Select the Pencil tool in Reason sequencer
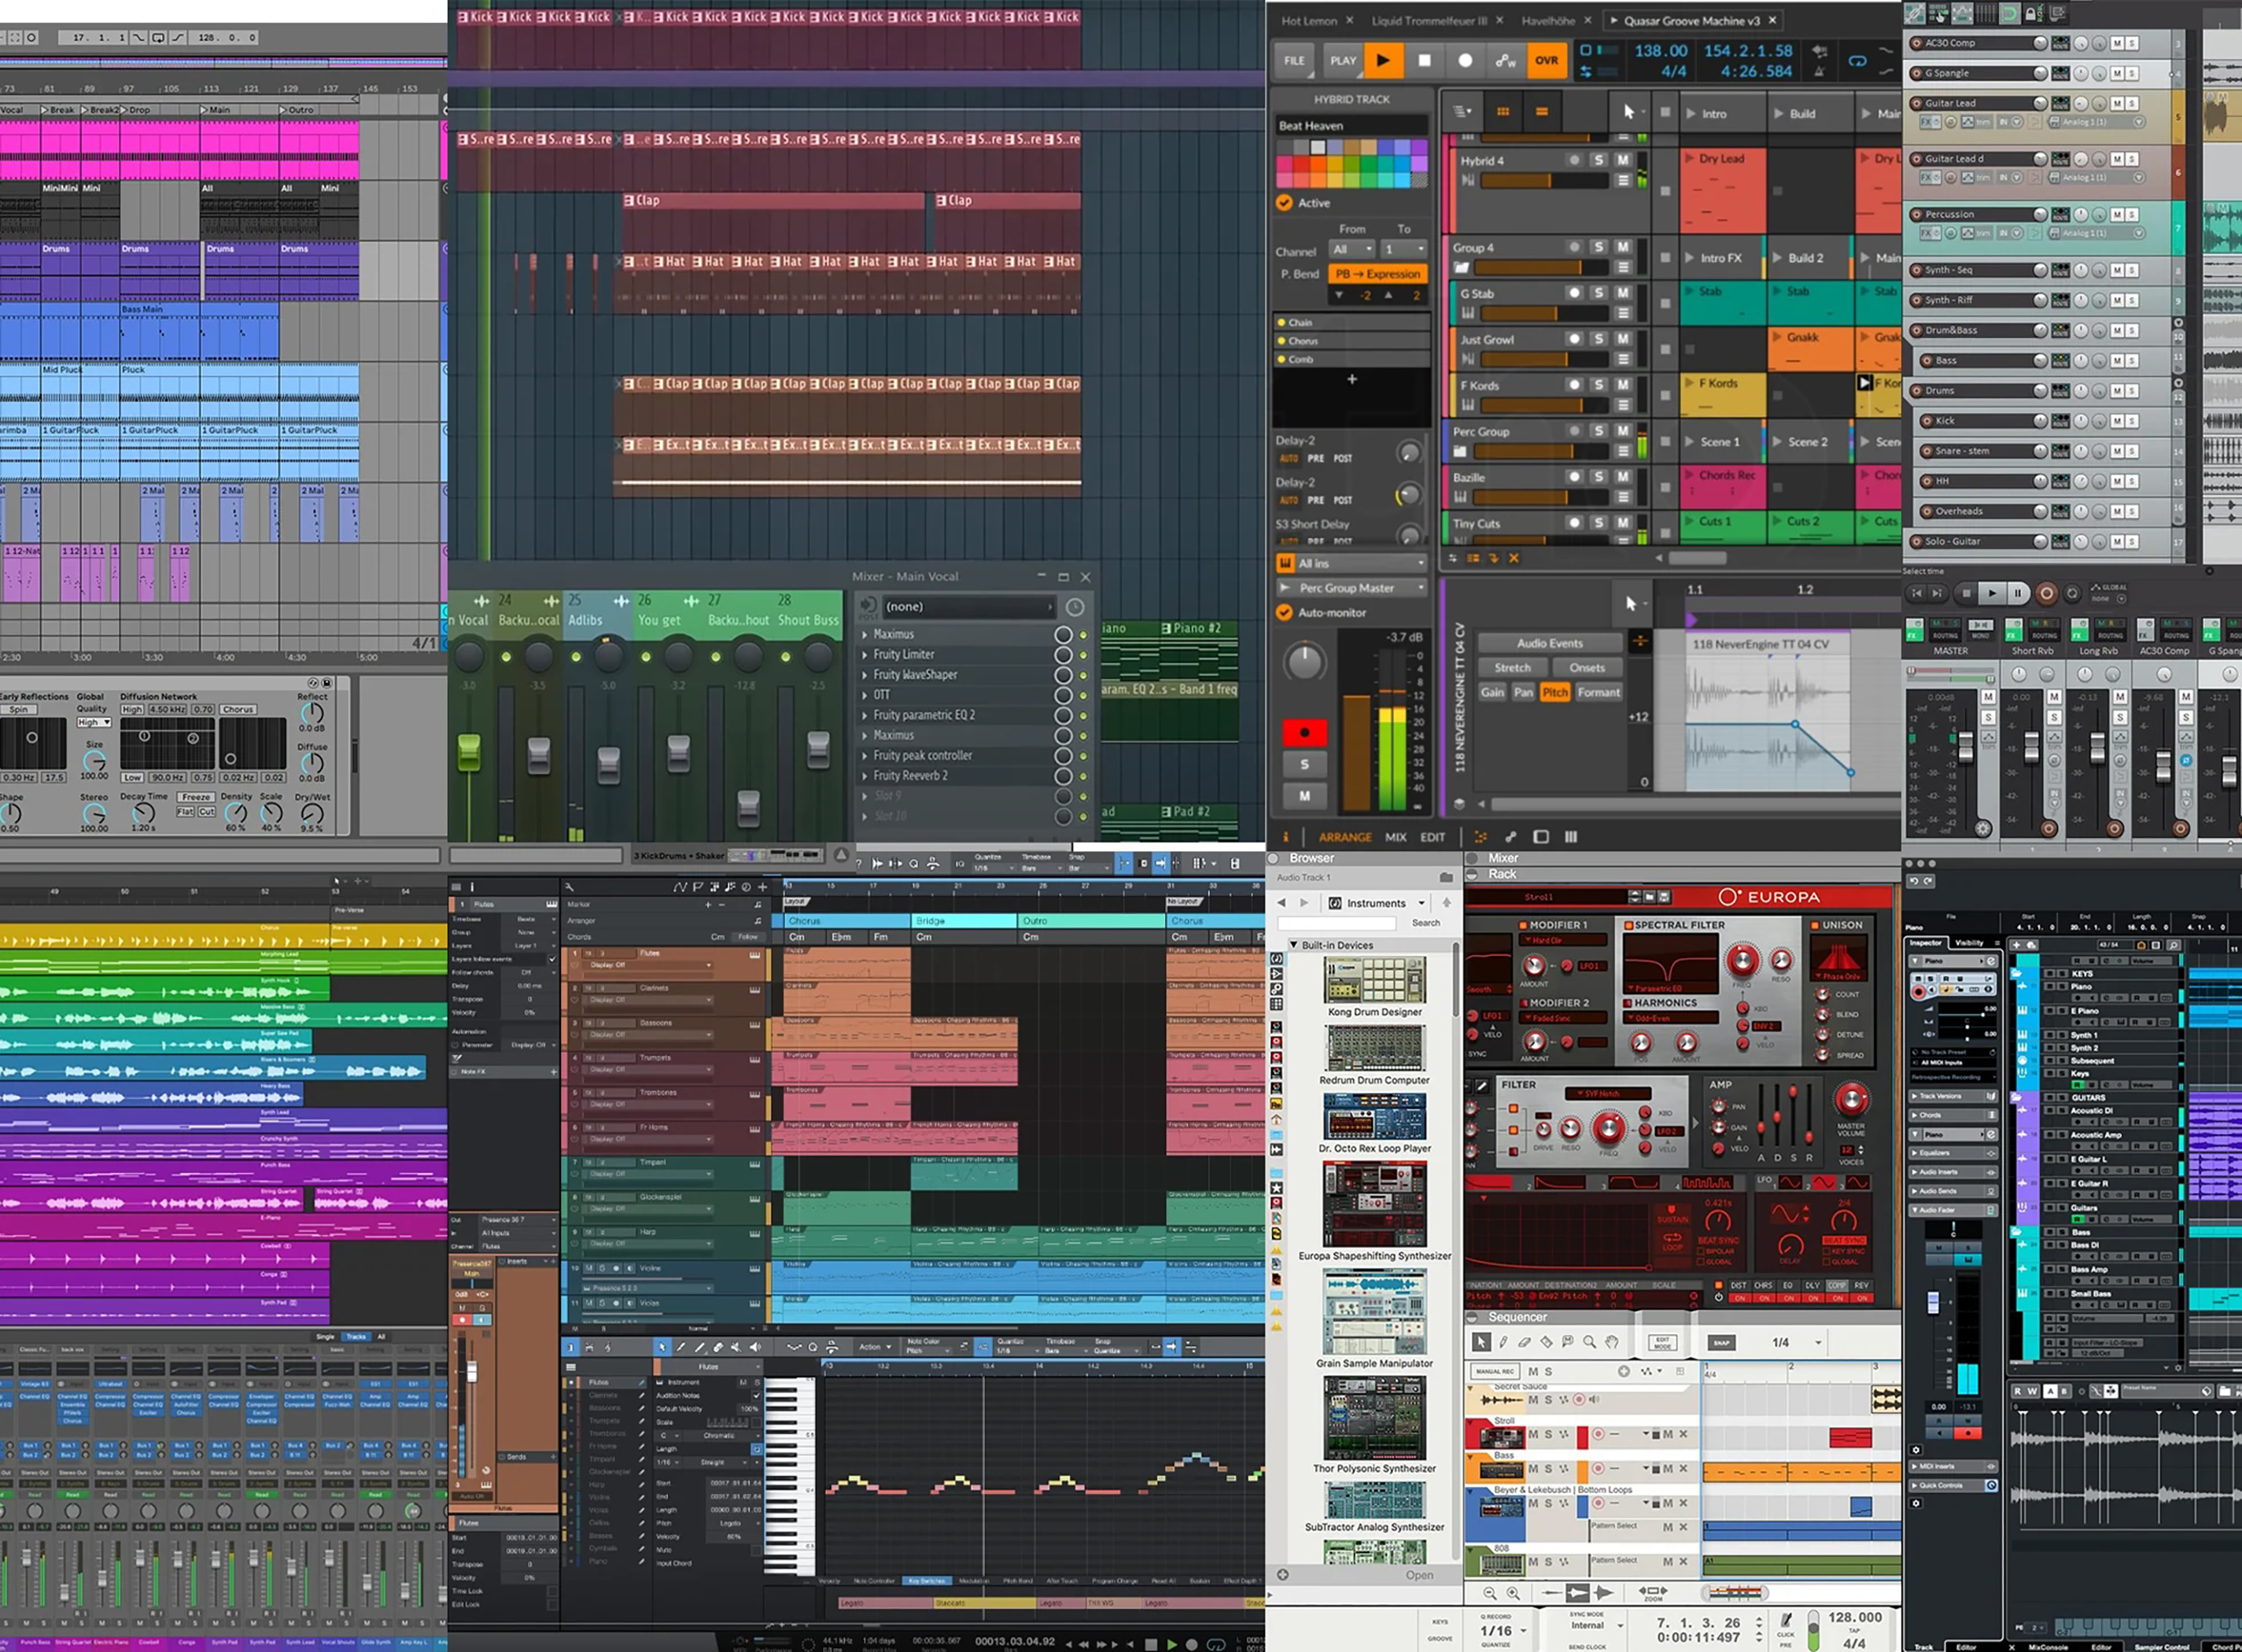 tap(1503, 1342)
